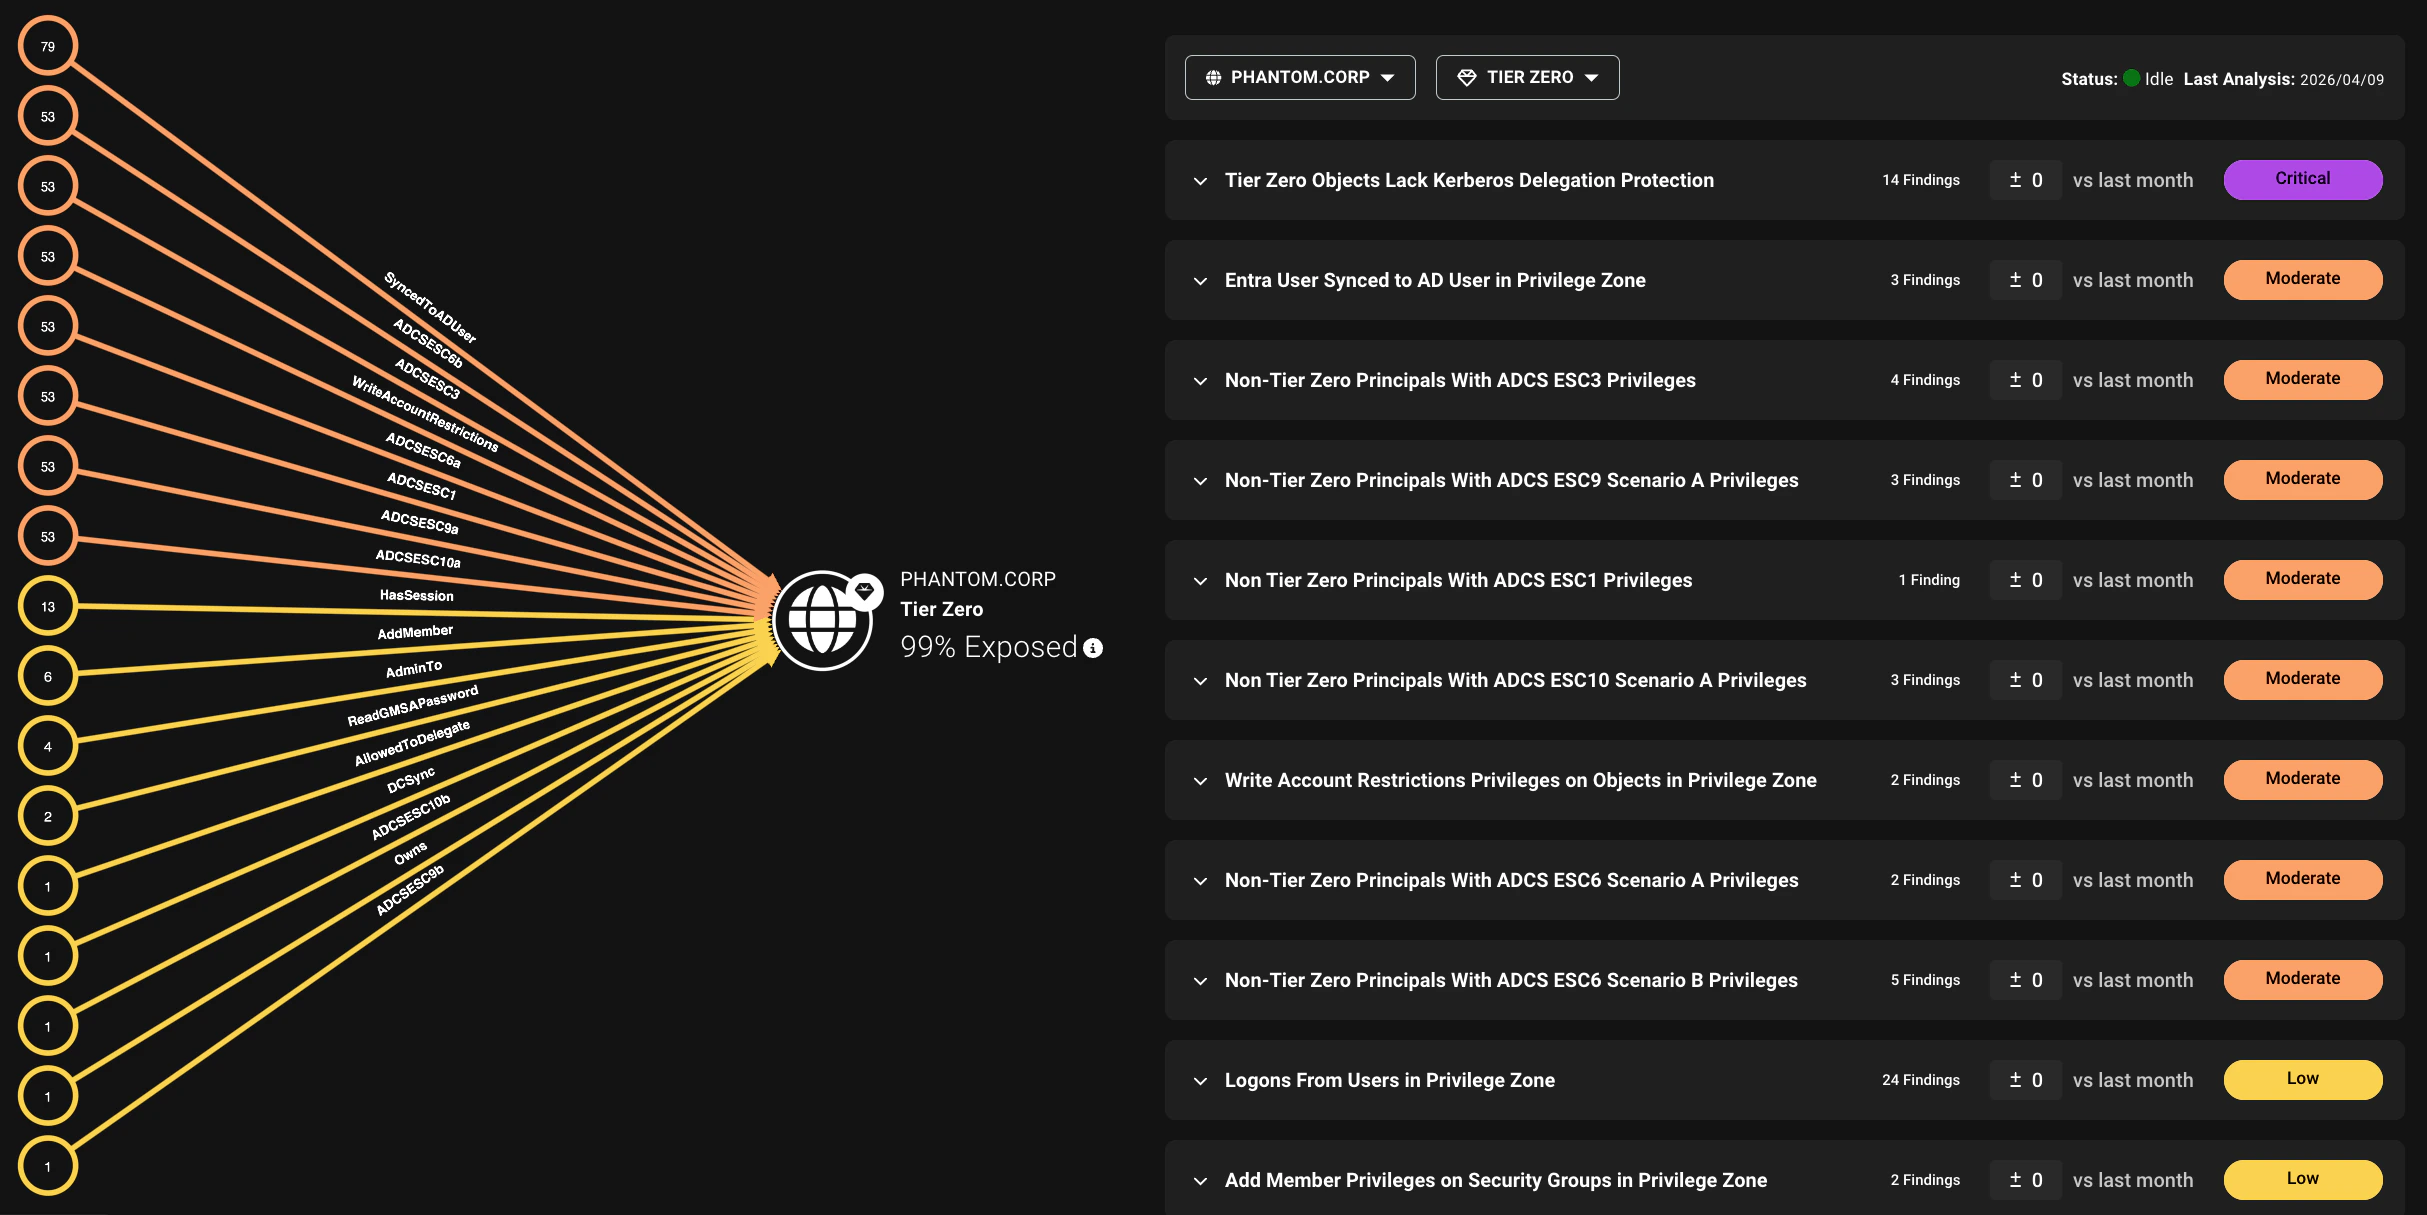
Task: Click the ± 0 indicator on the Logons From Users row
Action: pos(2024,1080)
